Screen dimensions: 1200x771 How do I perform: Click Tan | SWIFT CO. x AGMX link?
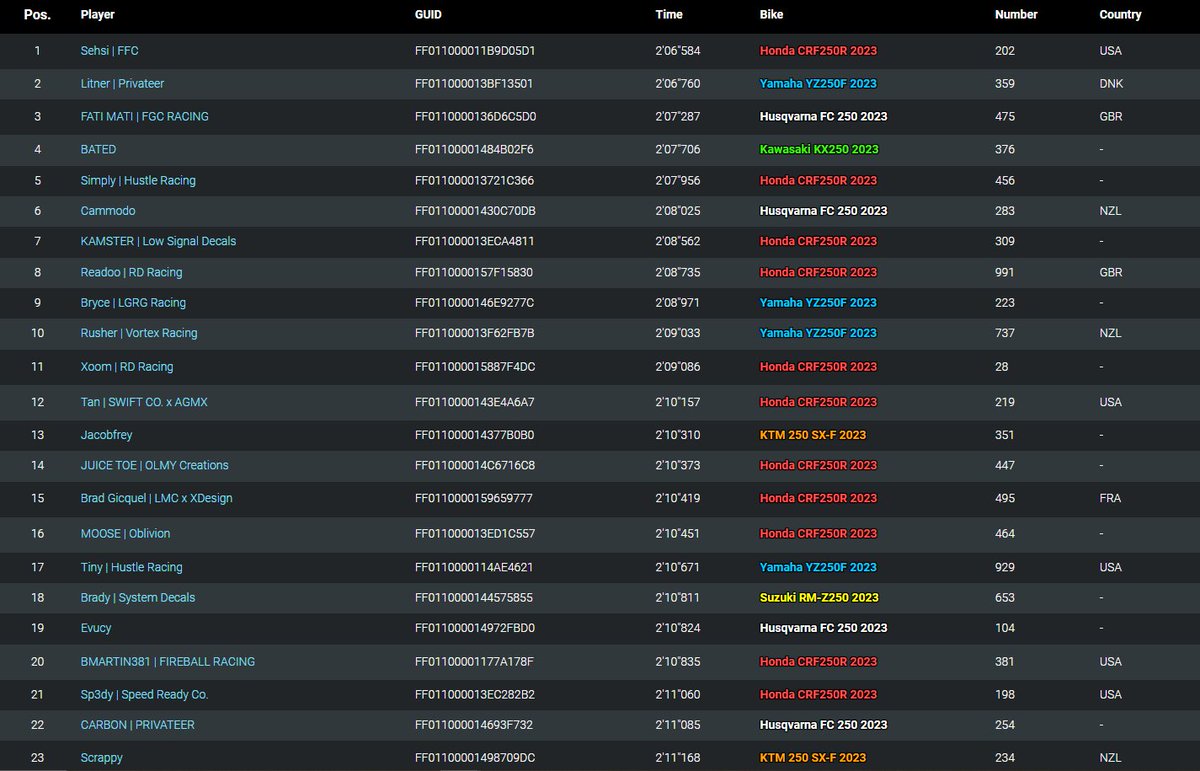[x=144, y=402]
